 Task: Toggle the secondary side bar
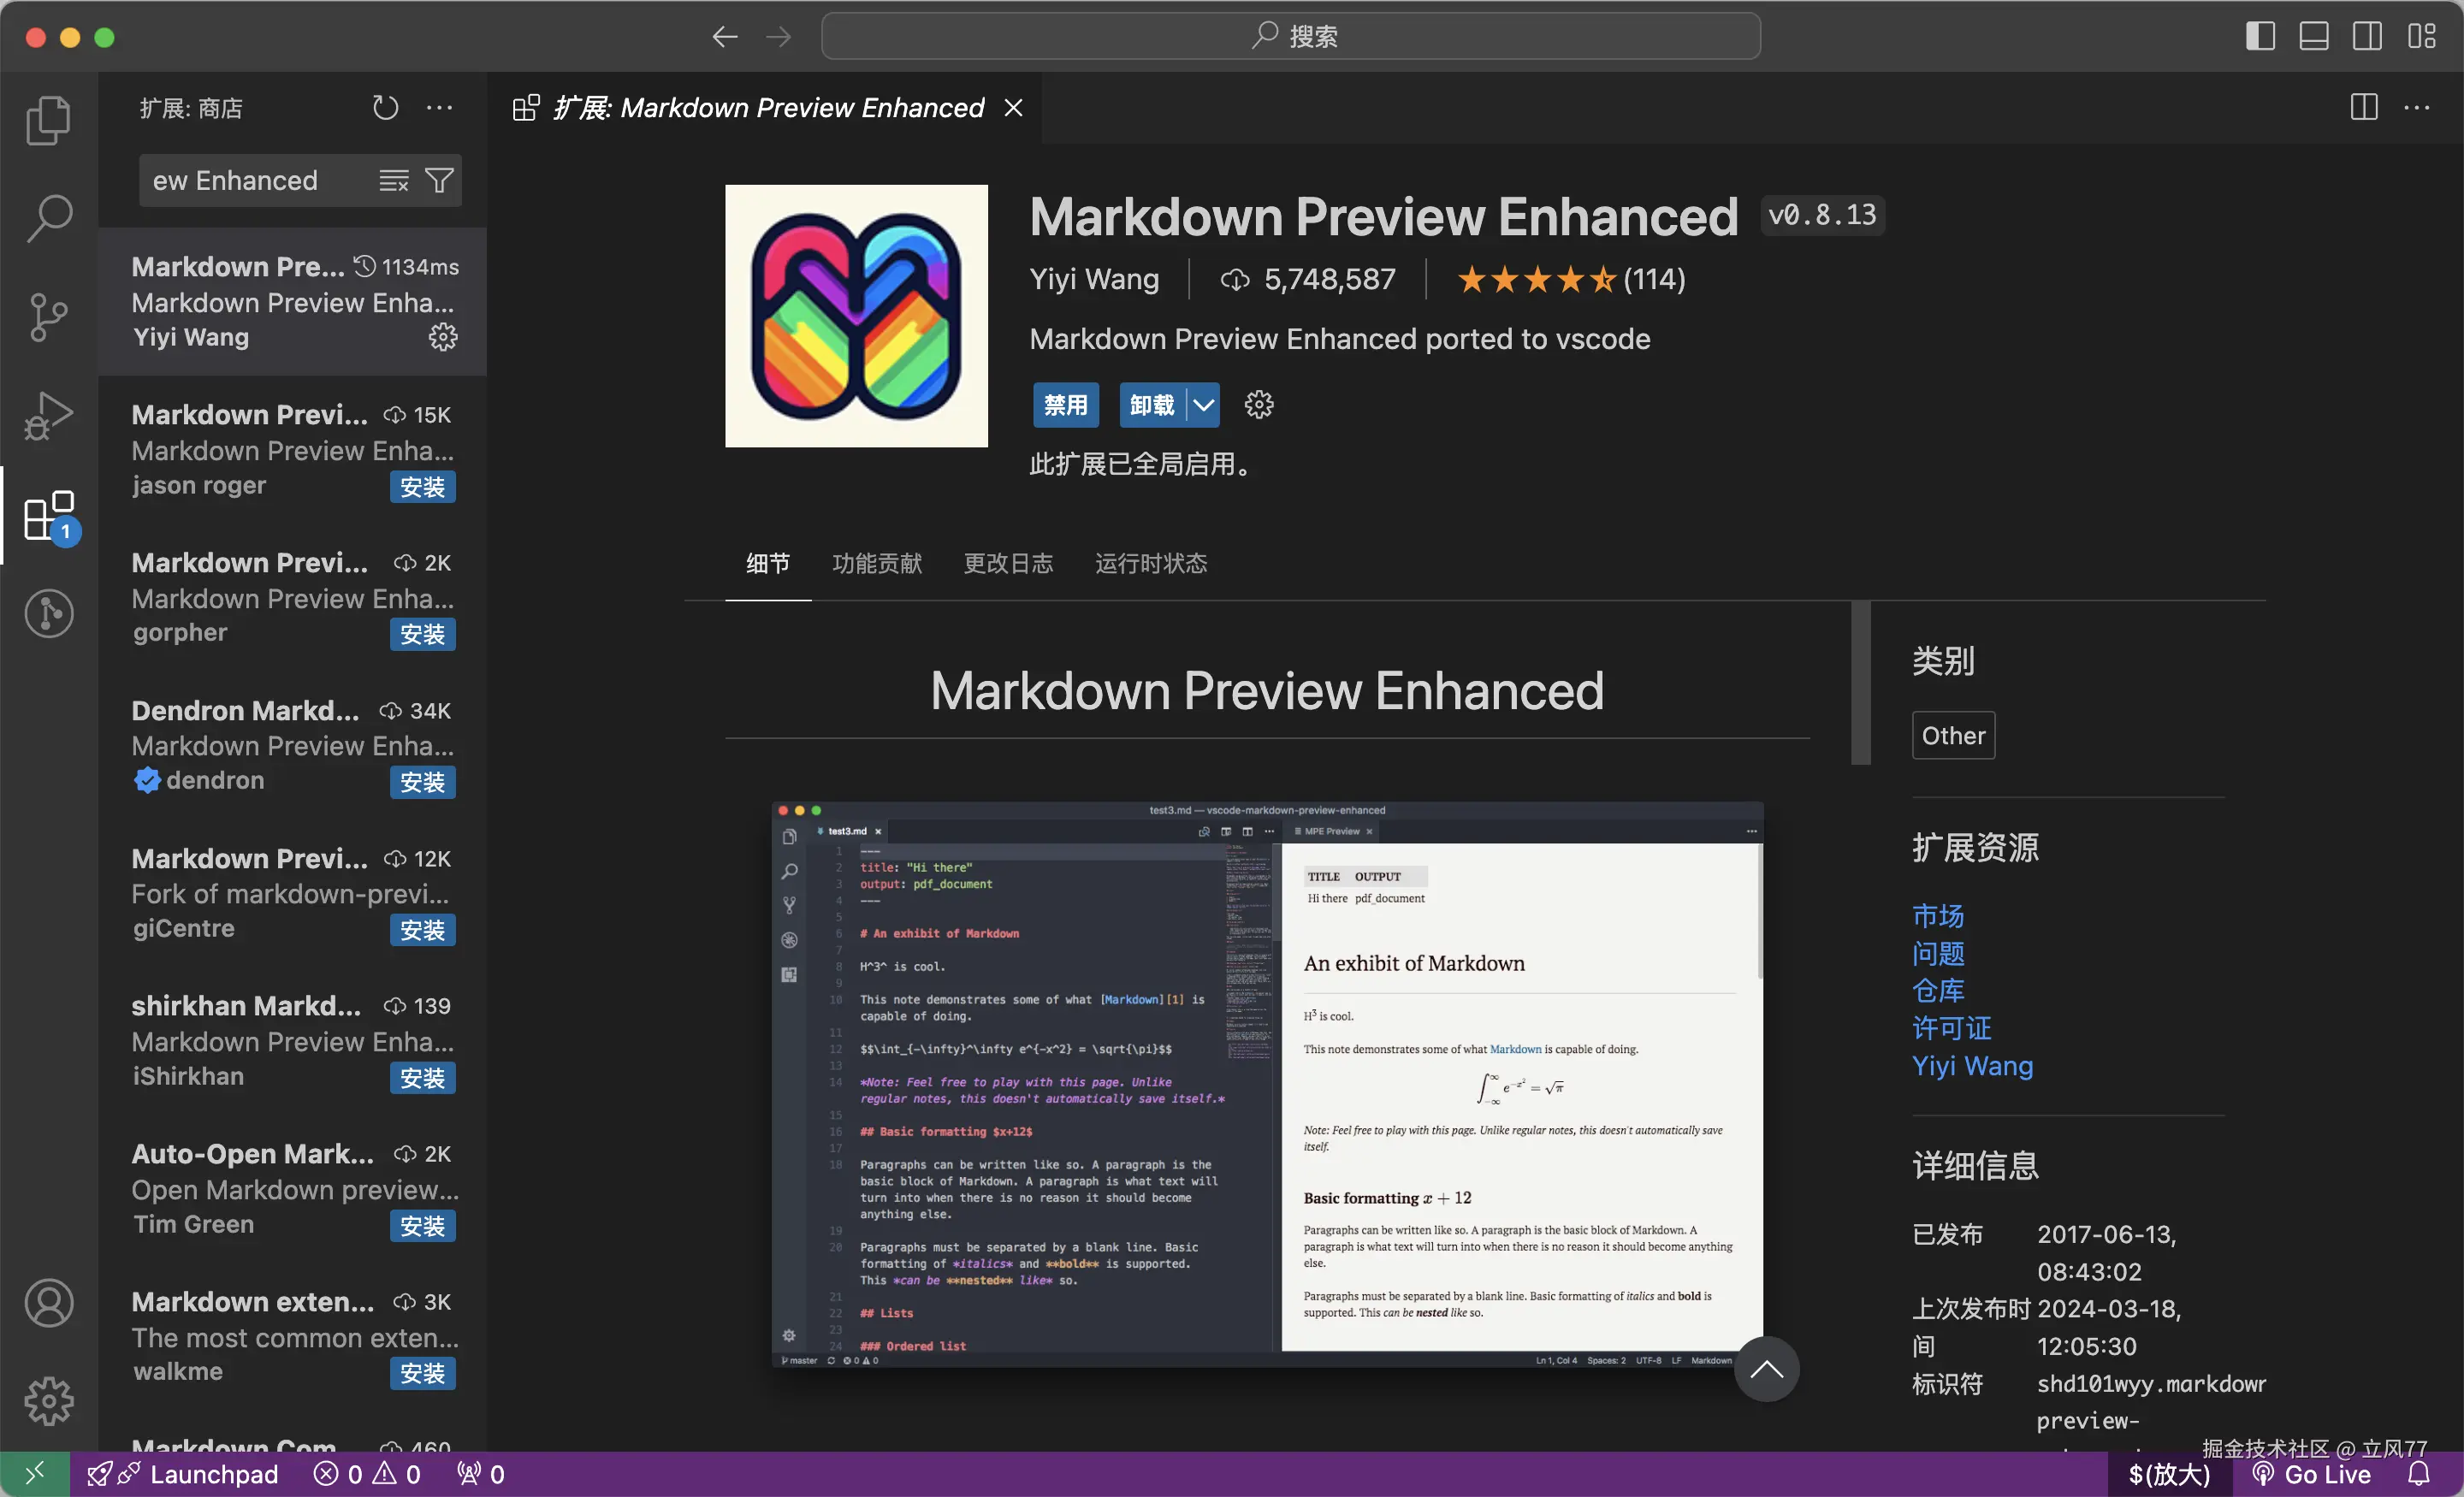click(x=2367, y=36)
